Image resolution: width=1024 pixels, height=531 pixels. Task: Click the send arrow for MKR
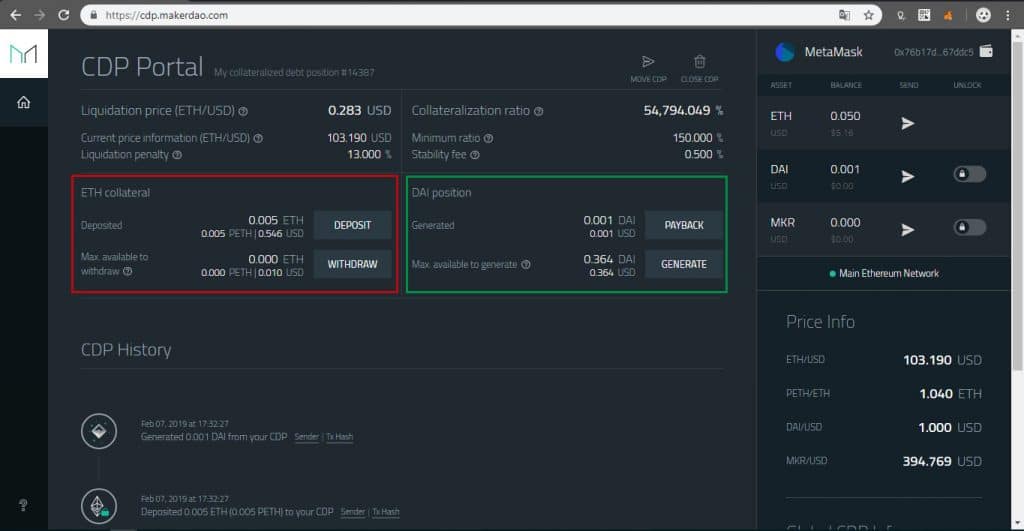pos(908,229)
